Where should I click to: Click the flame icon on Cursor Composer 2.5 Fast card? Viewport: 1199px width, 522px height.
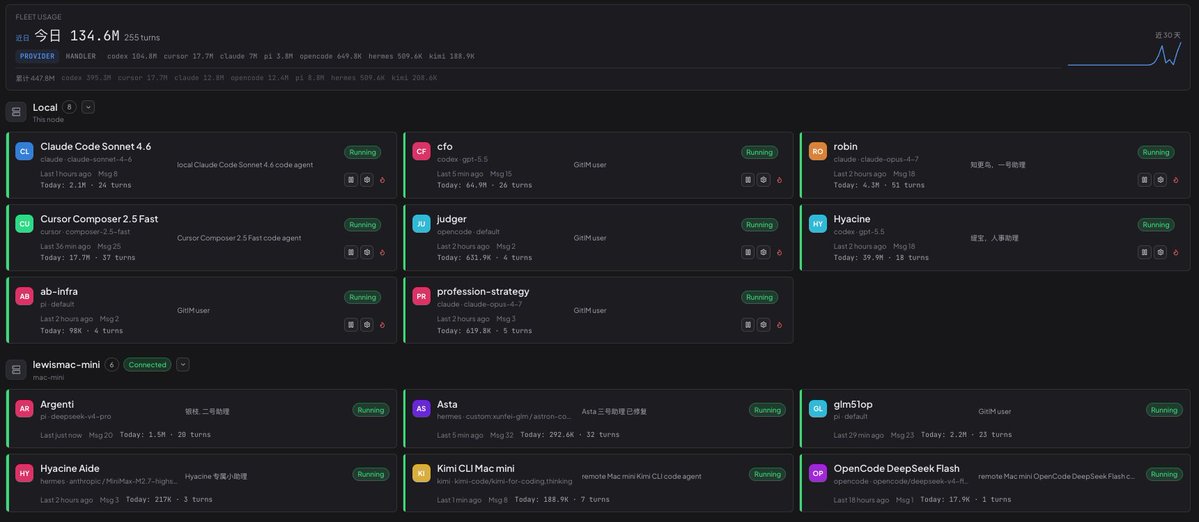coord(382,252)
